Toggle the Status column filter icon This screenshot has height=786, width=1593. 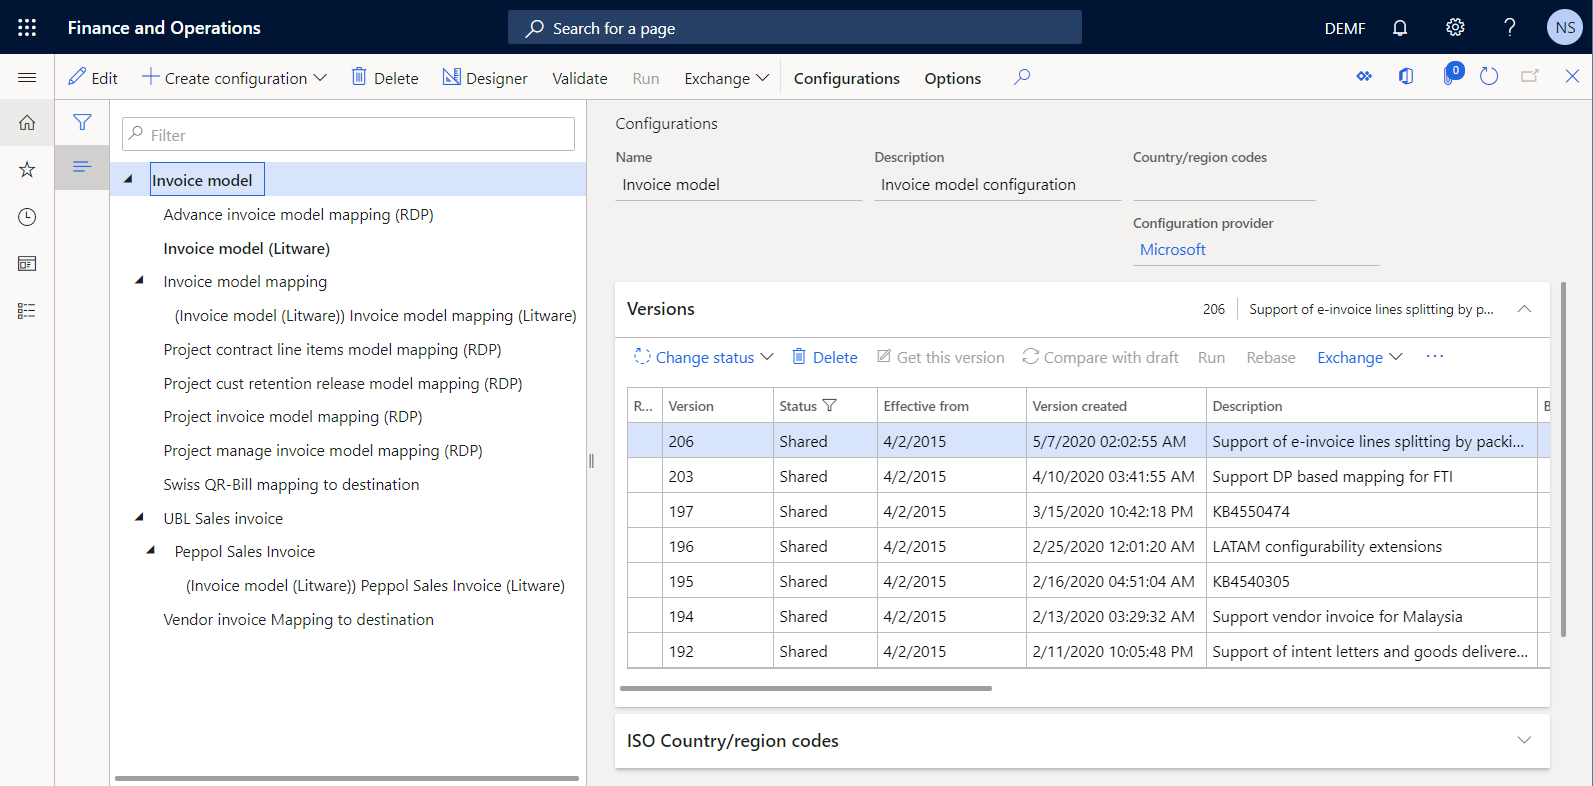[x=830, y=406]
